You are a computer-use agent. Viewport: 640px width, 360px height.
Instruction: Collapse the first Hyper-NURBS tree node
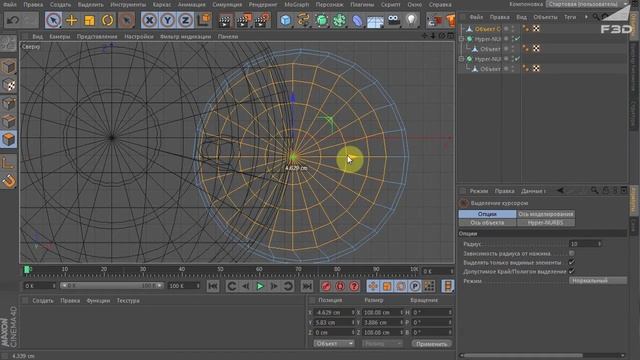462,39
